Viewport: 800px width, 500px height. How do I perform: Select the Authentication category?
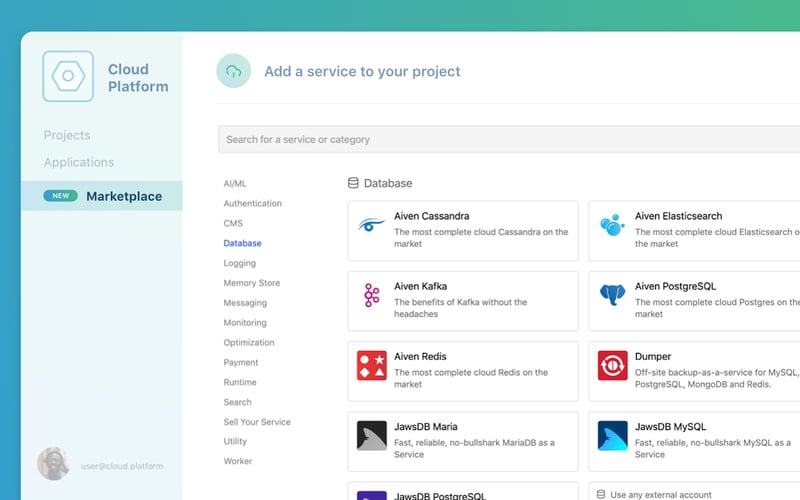253,204
